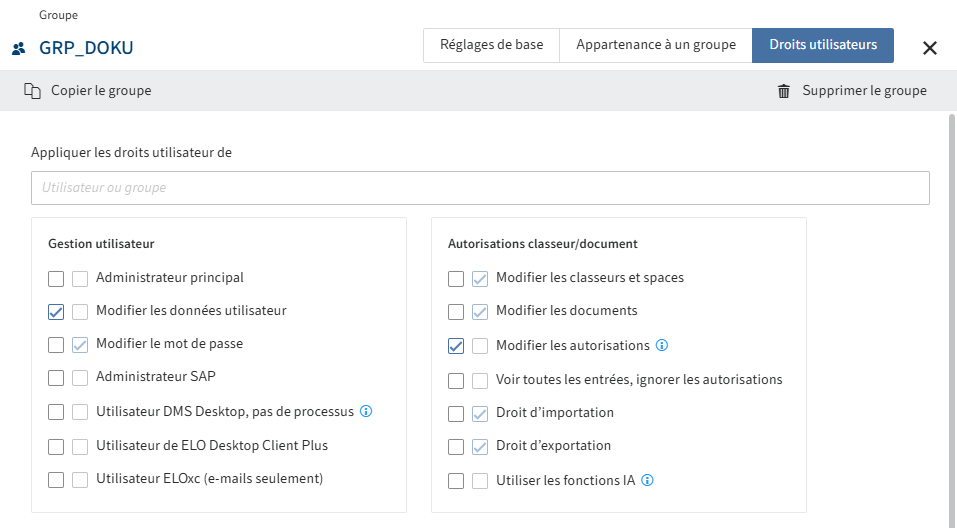The height and width of the screenshot is (528, 957).
Task: Focus the Utilisateur ou groupe field
Action: click(x=480, y=188)
